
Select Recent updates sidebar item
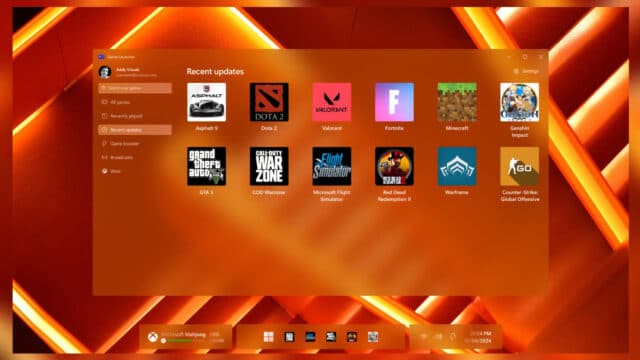pos(135,130)
